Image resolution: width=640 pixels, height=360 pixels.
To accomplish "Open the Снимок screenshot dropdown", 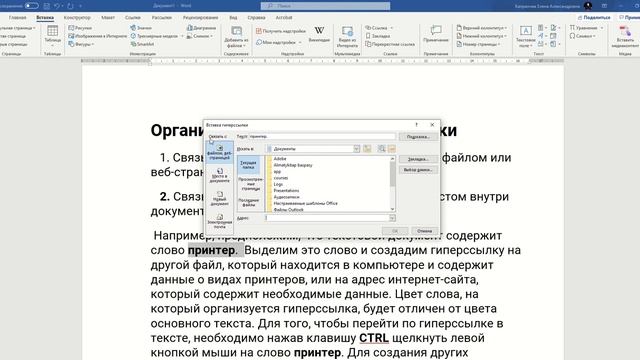I will (200, 36).
